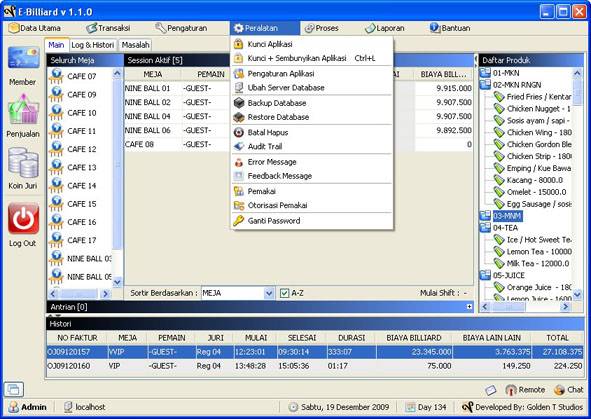Screen dimensions: 591x419
Task: Collapse the 05-JUICE category
Action: click(x=485, y=275)
